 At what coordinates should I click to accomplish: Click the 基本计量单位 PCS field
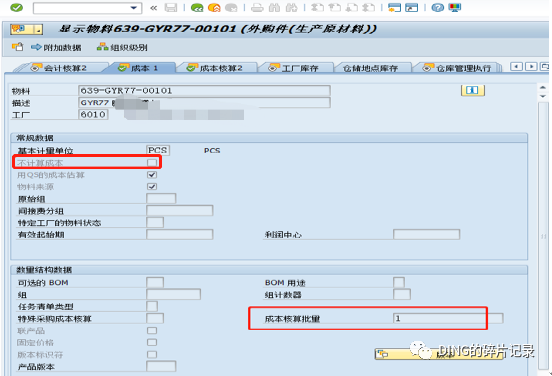click(x=158, y=150)
